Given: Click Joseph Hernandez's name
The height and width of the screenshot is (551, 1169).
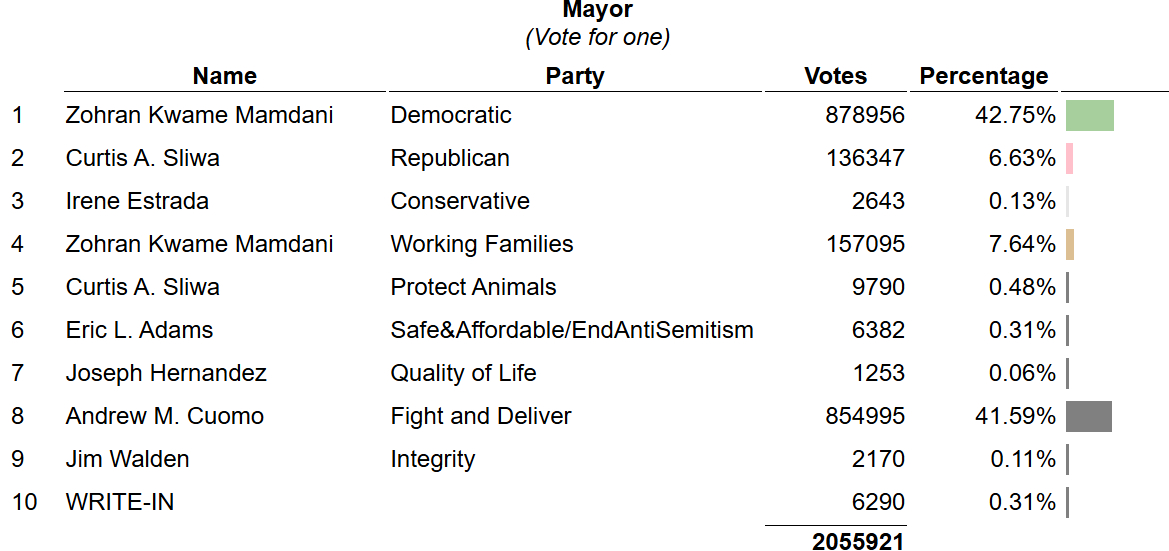Looking at the screenshot, I should tap(166, 373).
